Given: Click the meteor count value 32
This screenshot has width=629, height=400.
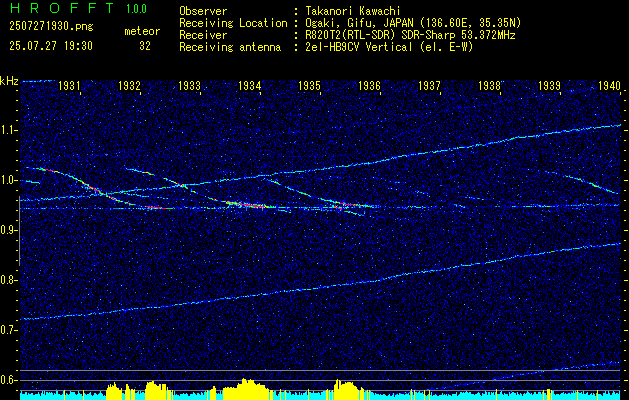Looking at the screenshot, I should coord(145,46).
